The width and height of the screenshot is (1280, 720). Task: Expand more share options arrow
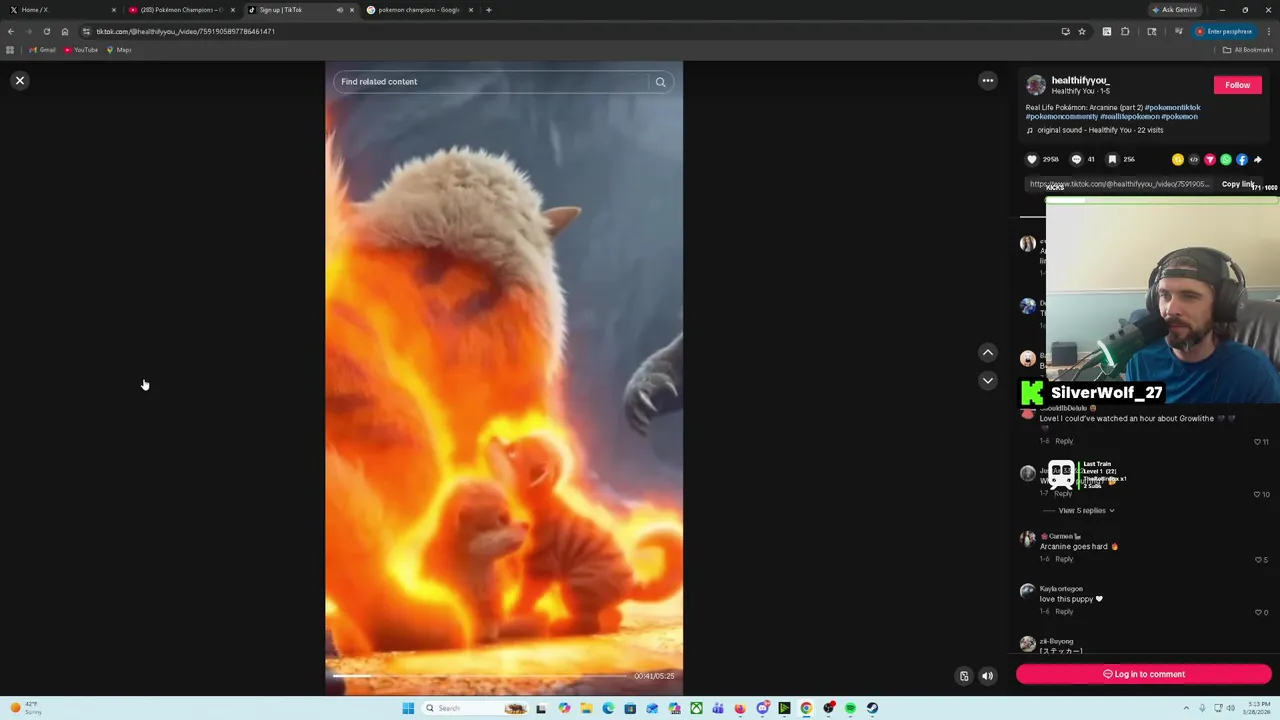1258,159
